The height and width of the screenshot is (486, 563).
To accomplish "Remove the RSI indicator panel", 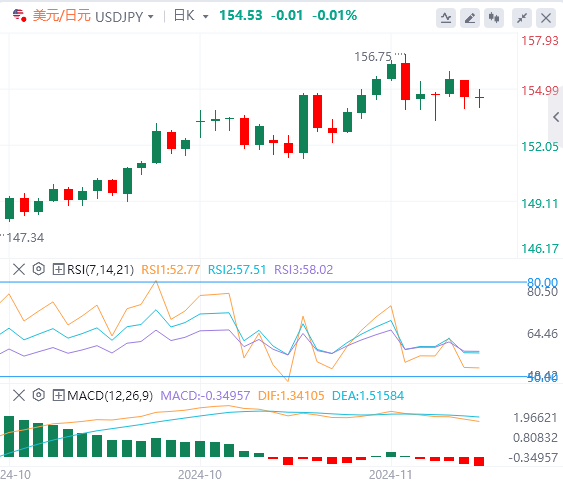I will pyautogui.click(x=19, y=269).
